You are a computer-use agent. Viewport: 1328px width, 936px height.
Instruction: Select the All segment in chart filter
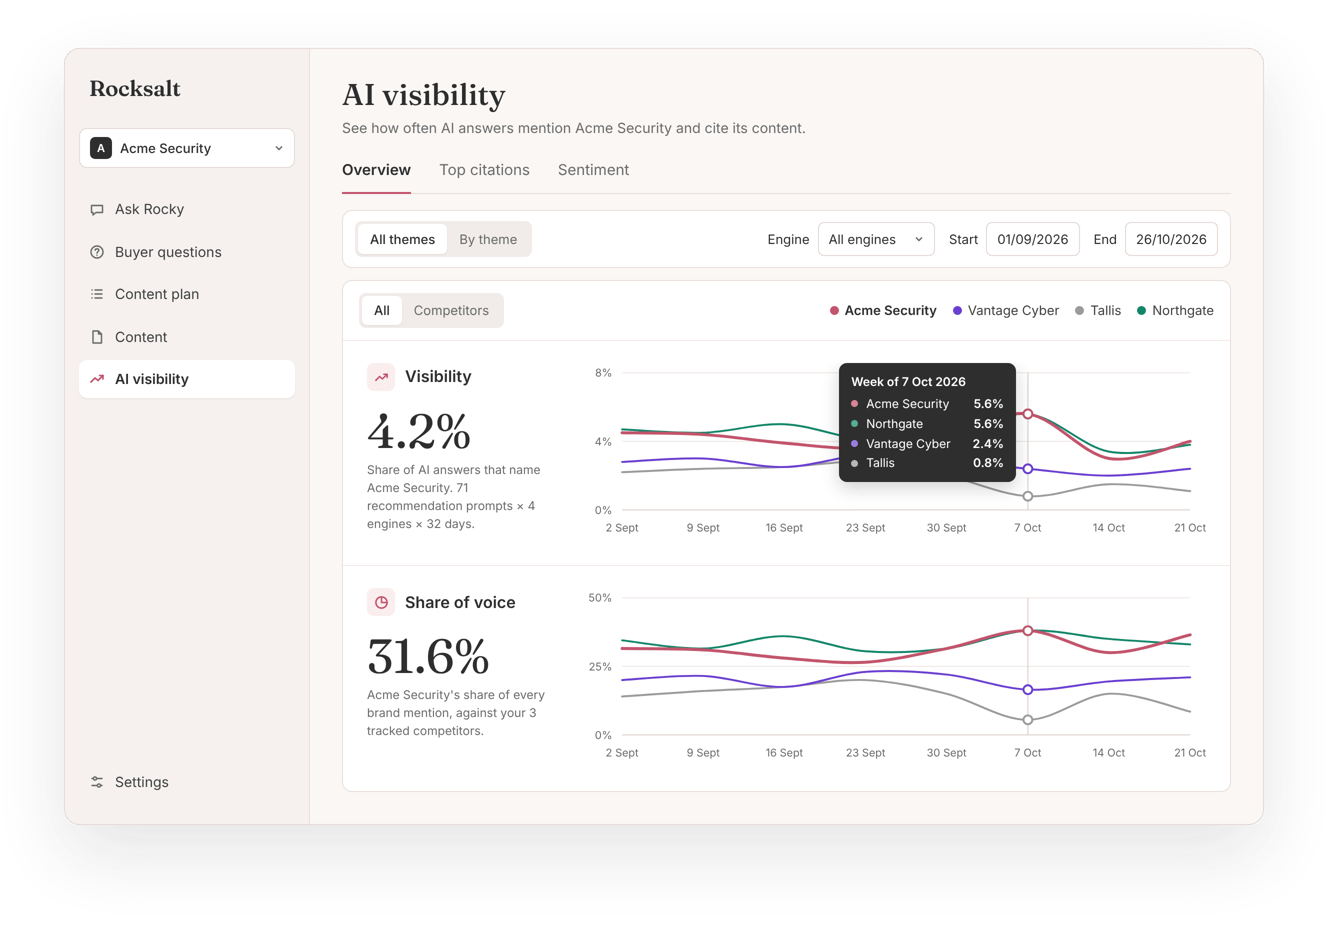click(382, 310)
